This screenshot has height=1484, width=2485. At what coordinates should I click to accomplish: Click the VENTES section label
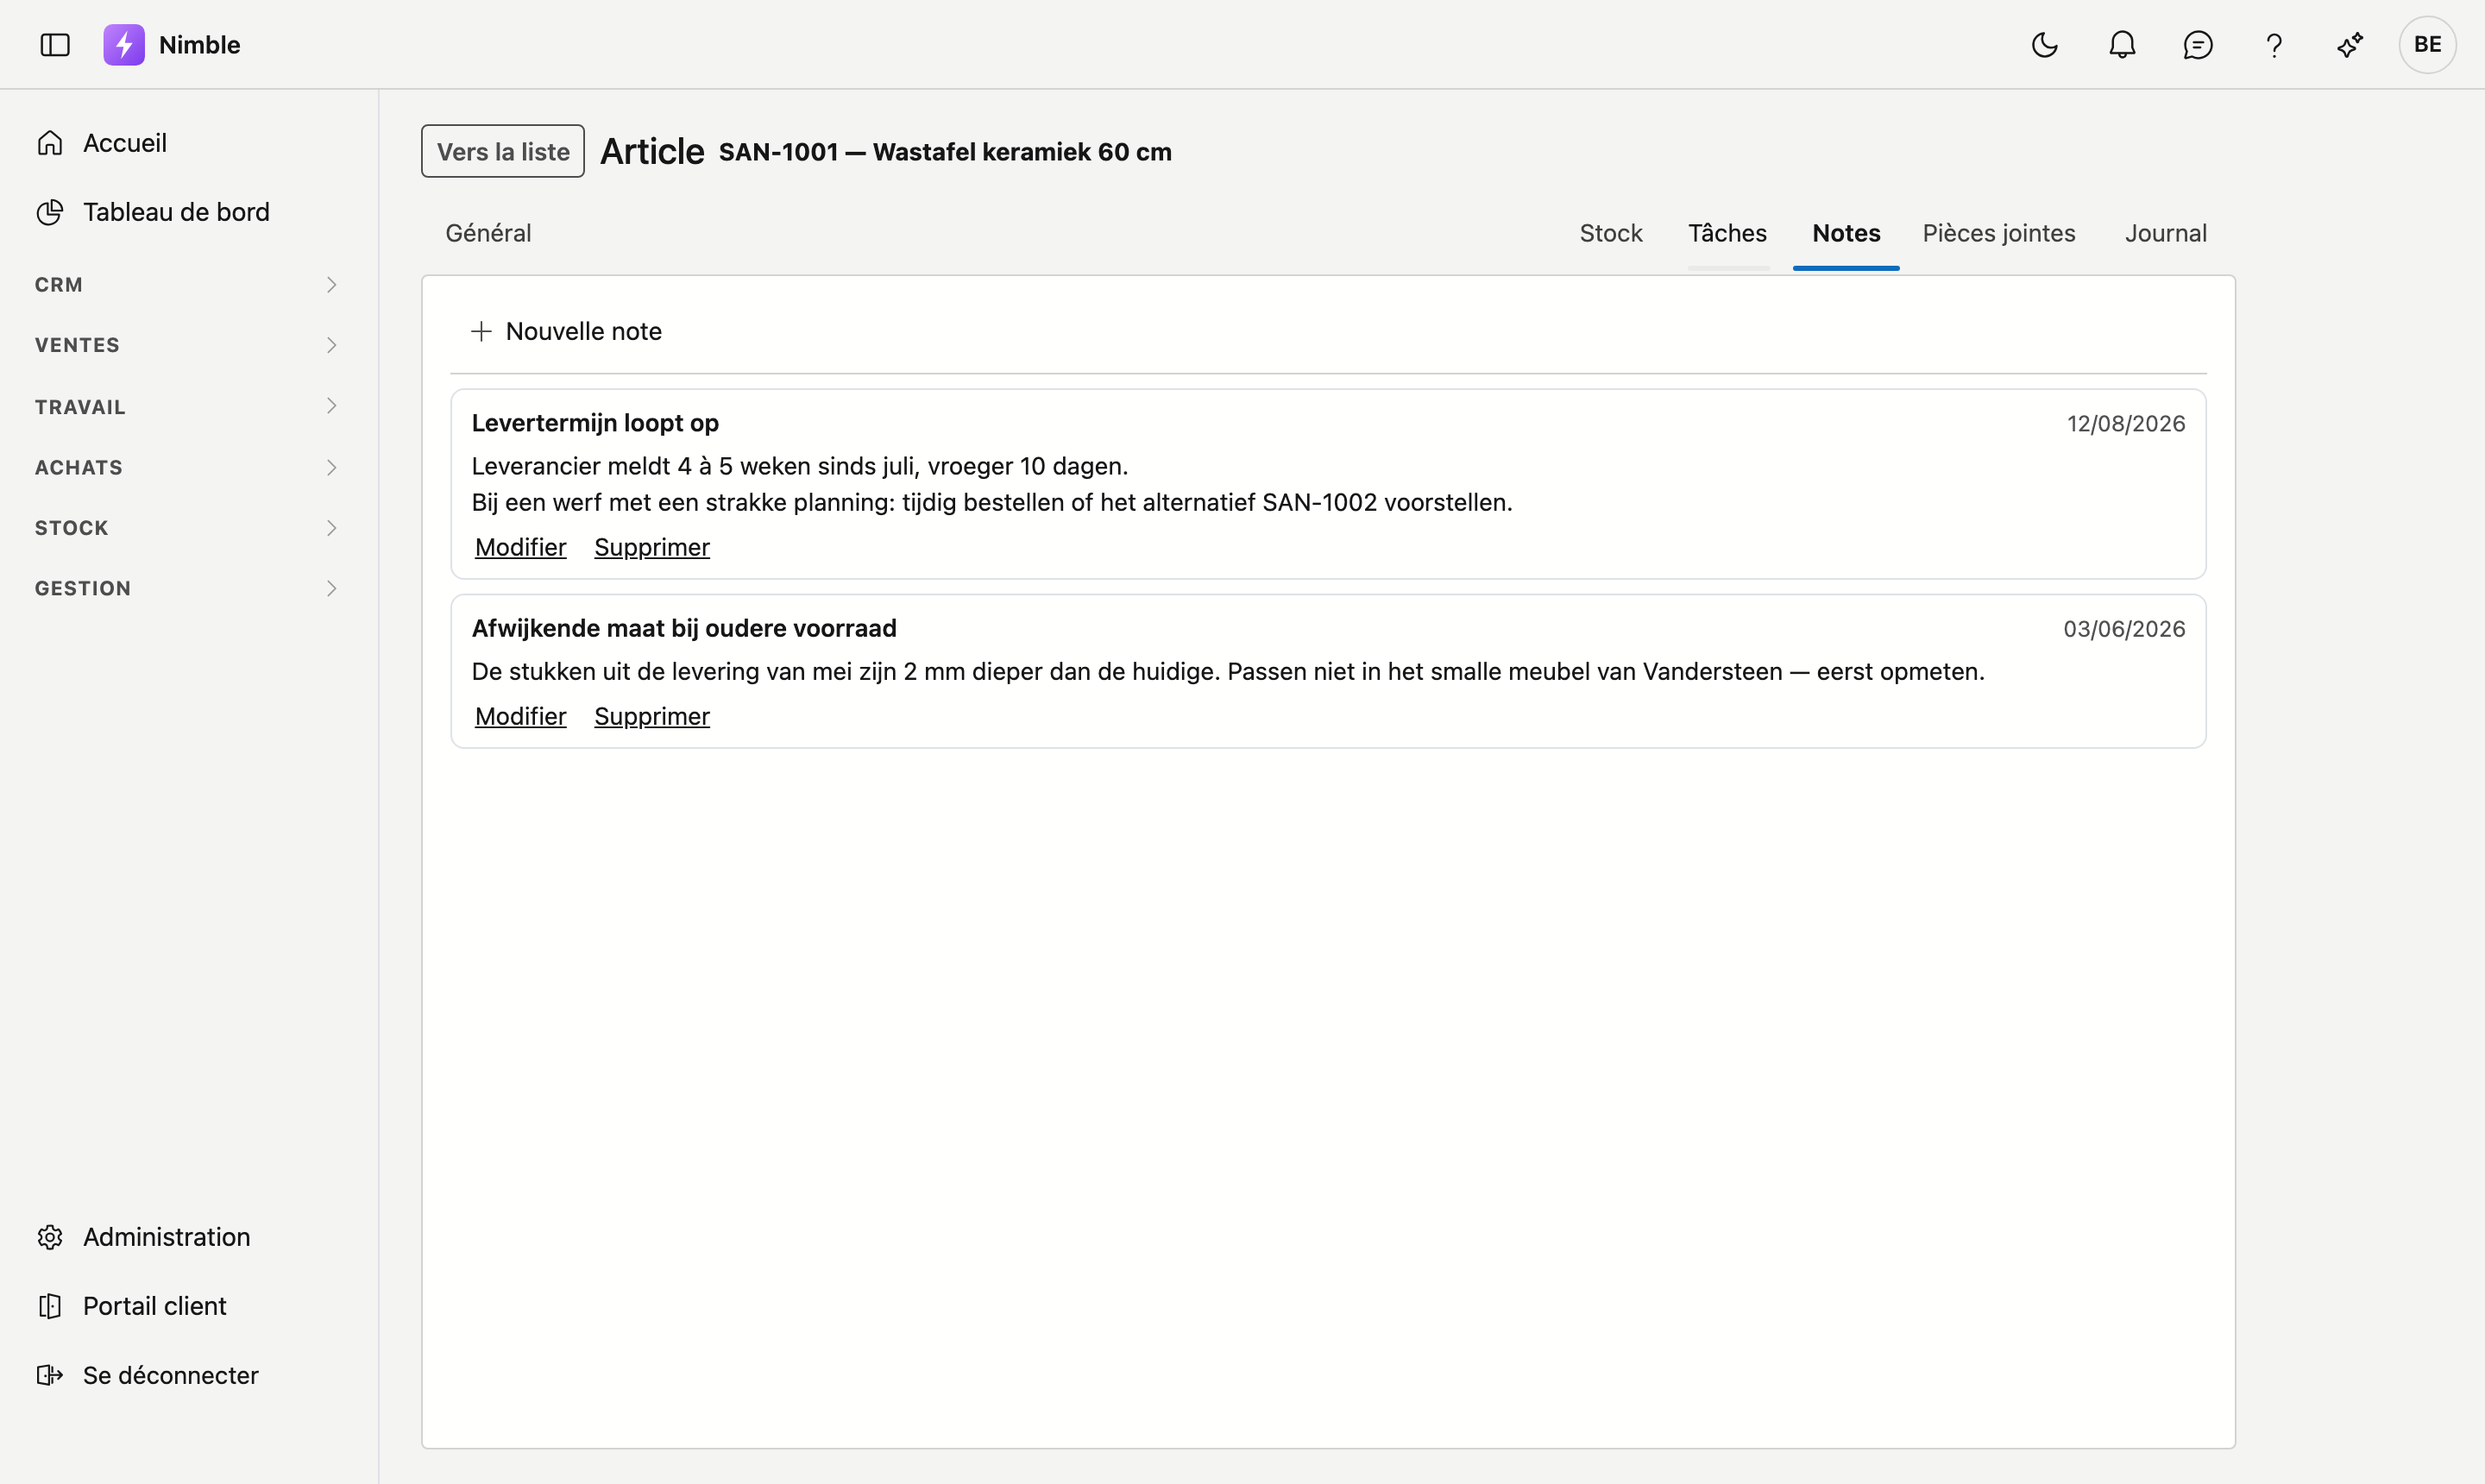(77, 345)
